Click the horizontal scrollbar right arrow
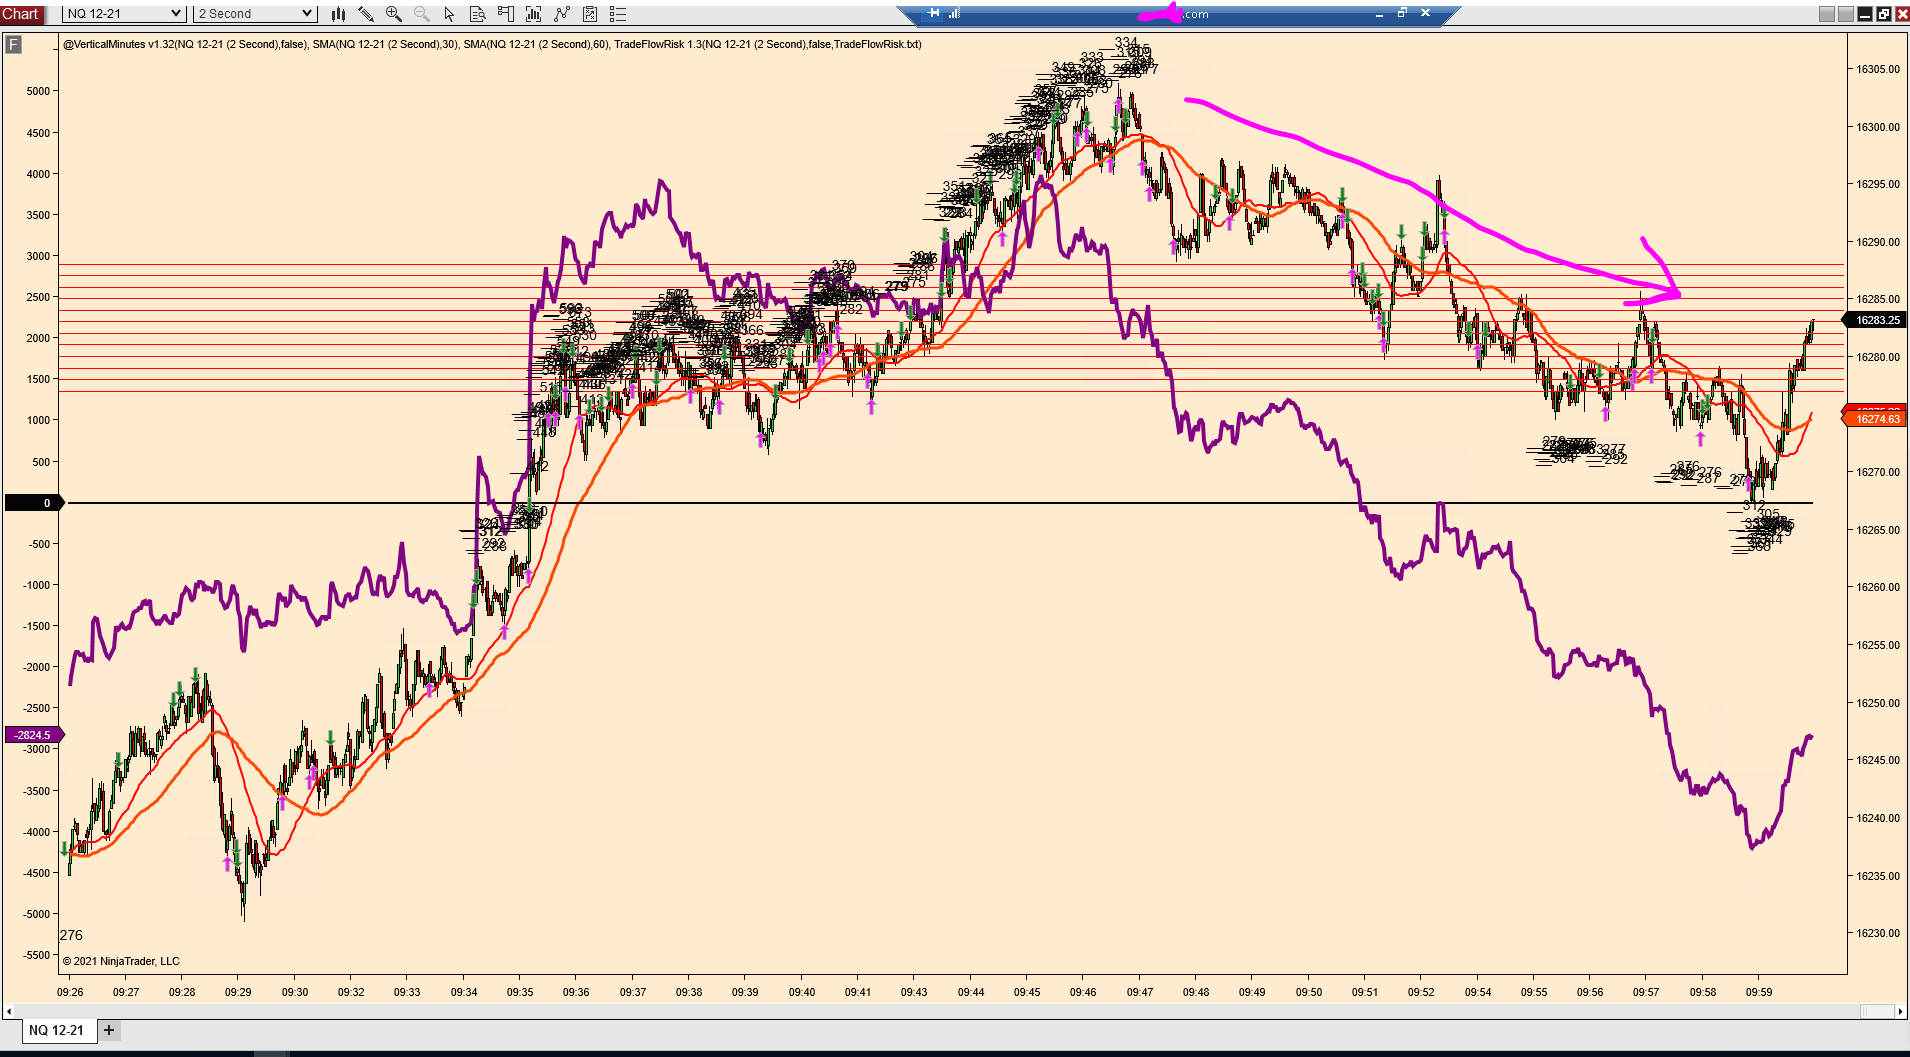Viewport: 1910px width, 1057px height. [1901, 1011]
